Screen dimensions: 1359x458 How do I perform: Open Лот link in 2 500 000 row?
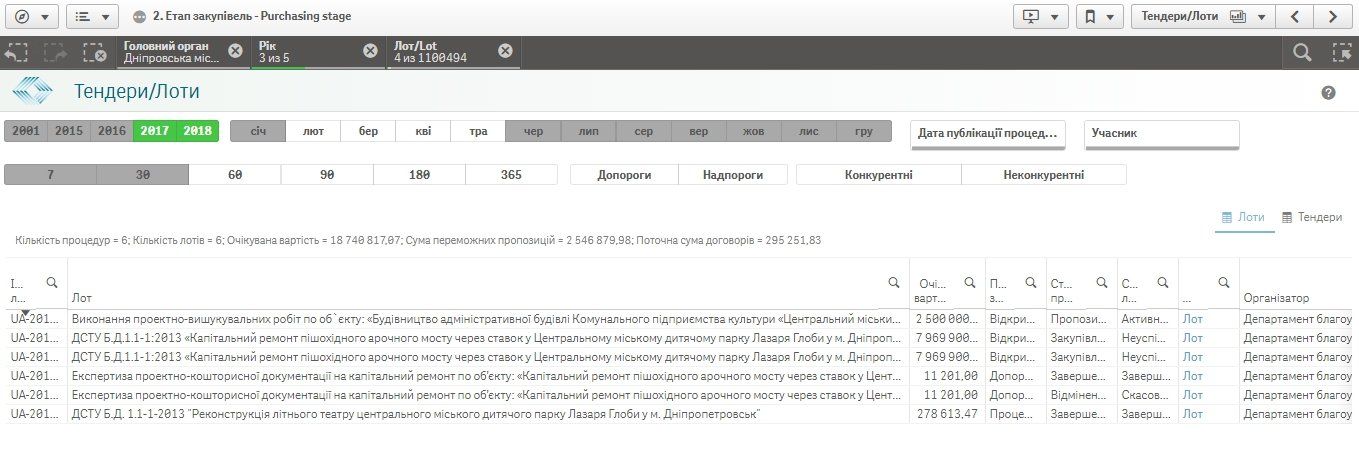[1192, 319]
